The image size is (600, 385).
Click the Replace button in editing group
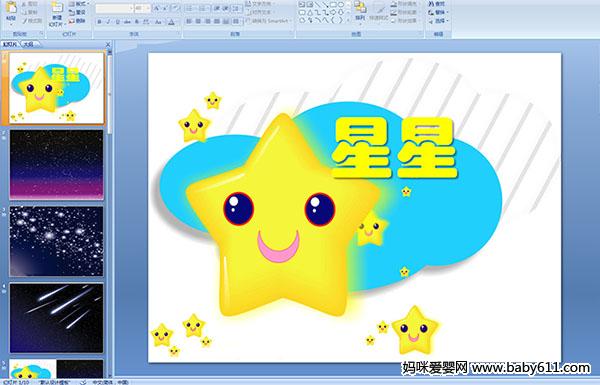click(x=437, y=12)
